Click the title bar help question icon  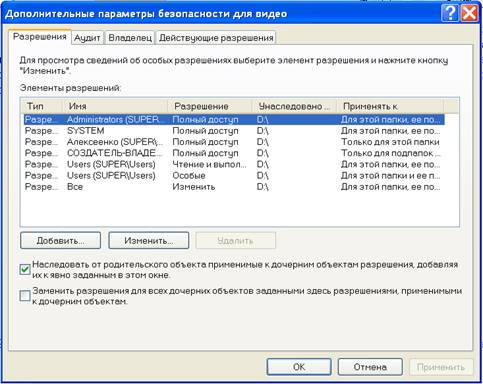pyautogui.click(x=450, y=13)
